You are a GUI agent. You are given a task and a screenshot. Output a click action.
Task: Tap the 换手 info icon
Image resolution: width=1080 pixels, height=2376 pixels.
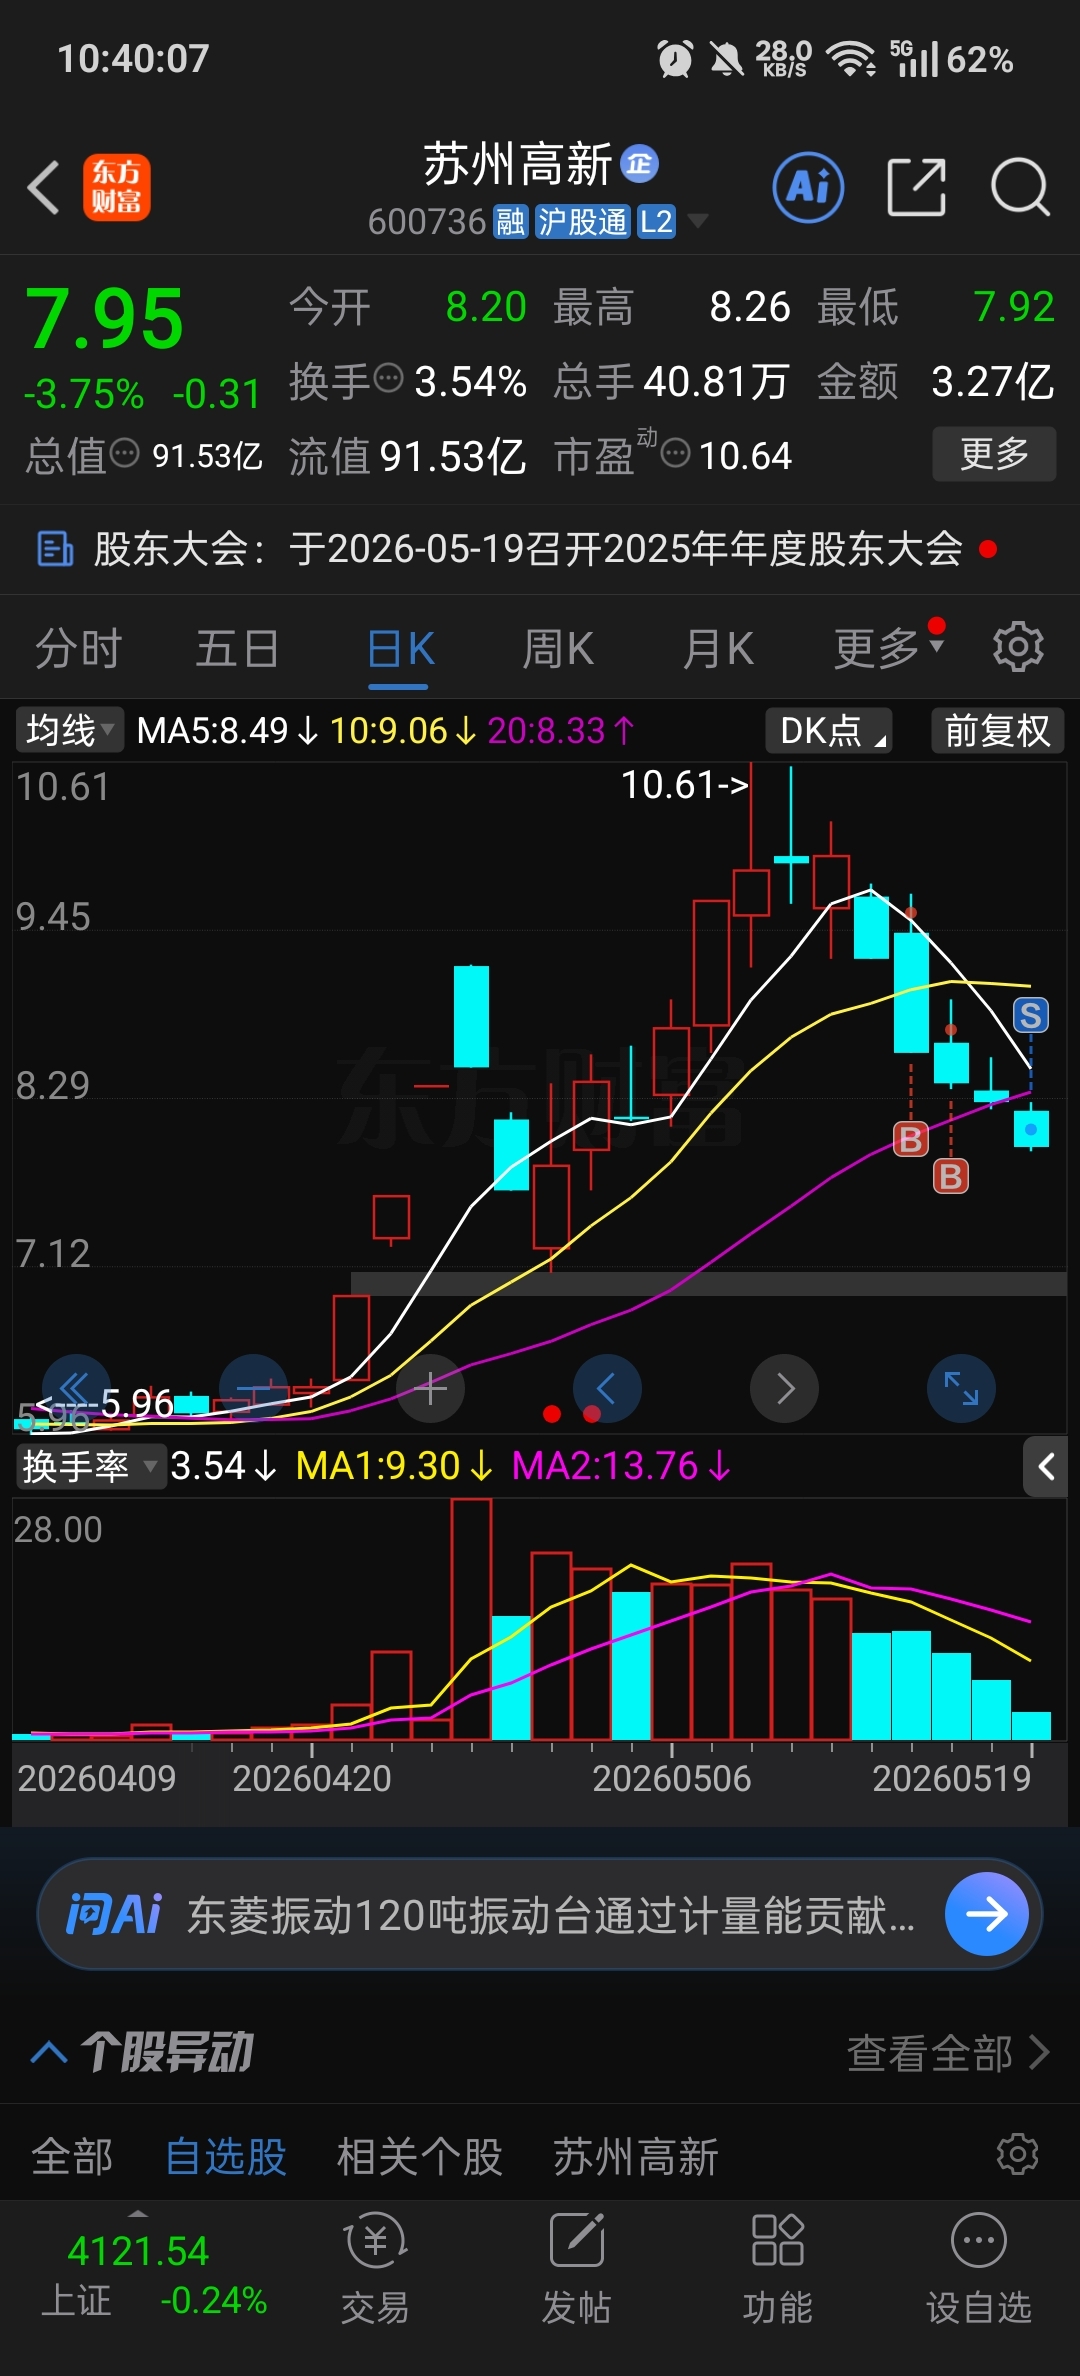[x=388, y=378]
